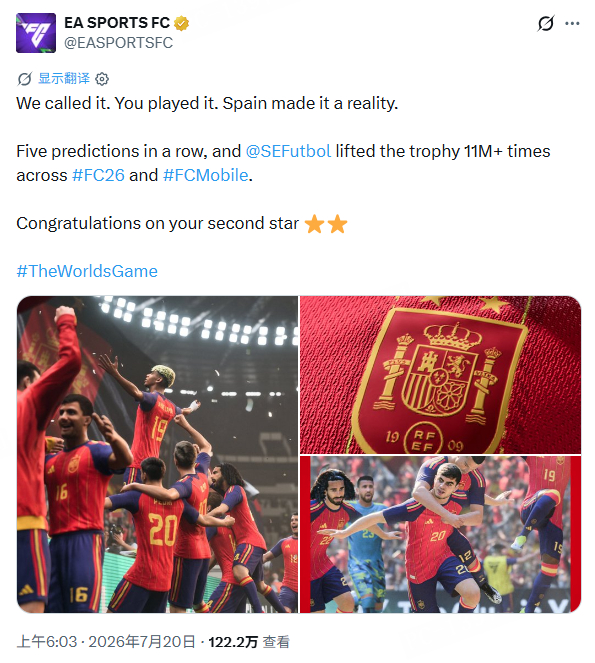The width and height of the screenshot is (595, 663).
Task: Click the Grok icon beside 显示翻译
Action: [x=25, y=79]
